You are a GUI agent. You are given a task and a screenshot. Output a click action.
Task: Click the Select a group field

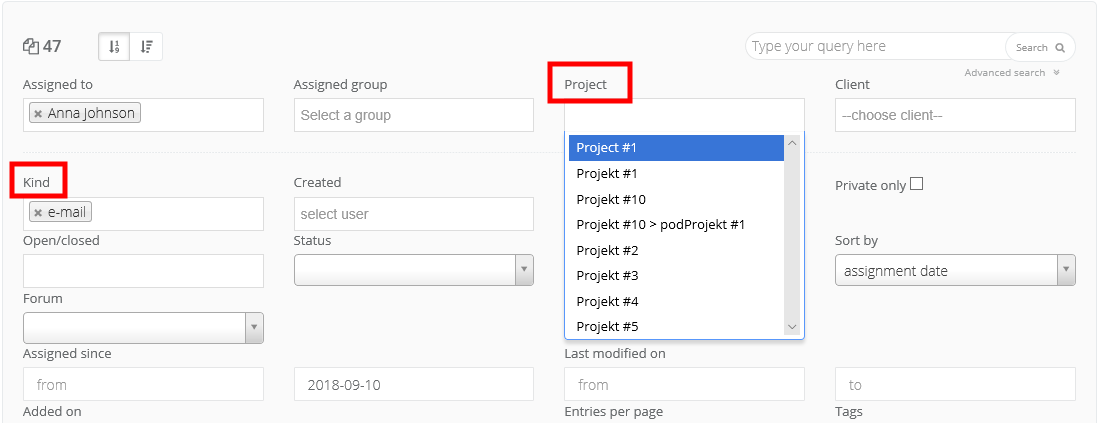pyautogui.click(x=413, y=115)
